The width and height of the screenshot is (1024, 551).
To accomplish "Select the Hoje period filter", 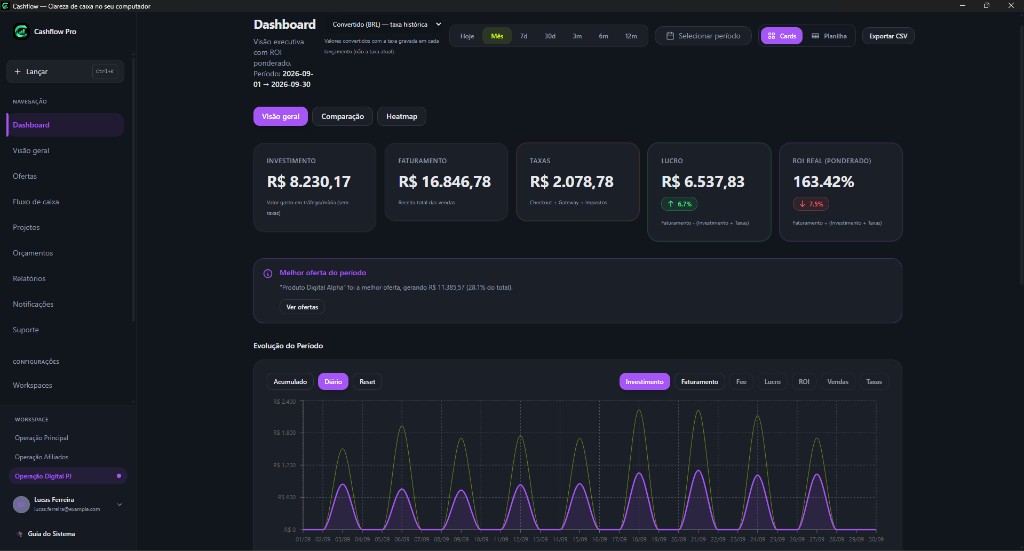I will (x=467, y=36).
